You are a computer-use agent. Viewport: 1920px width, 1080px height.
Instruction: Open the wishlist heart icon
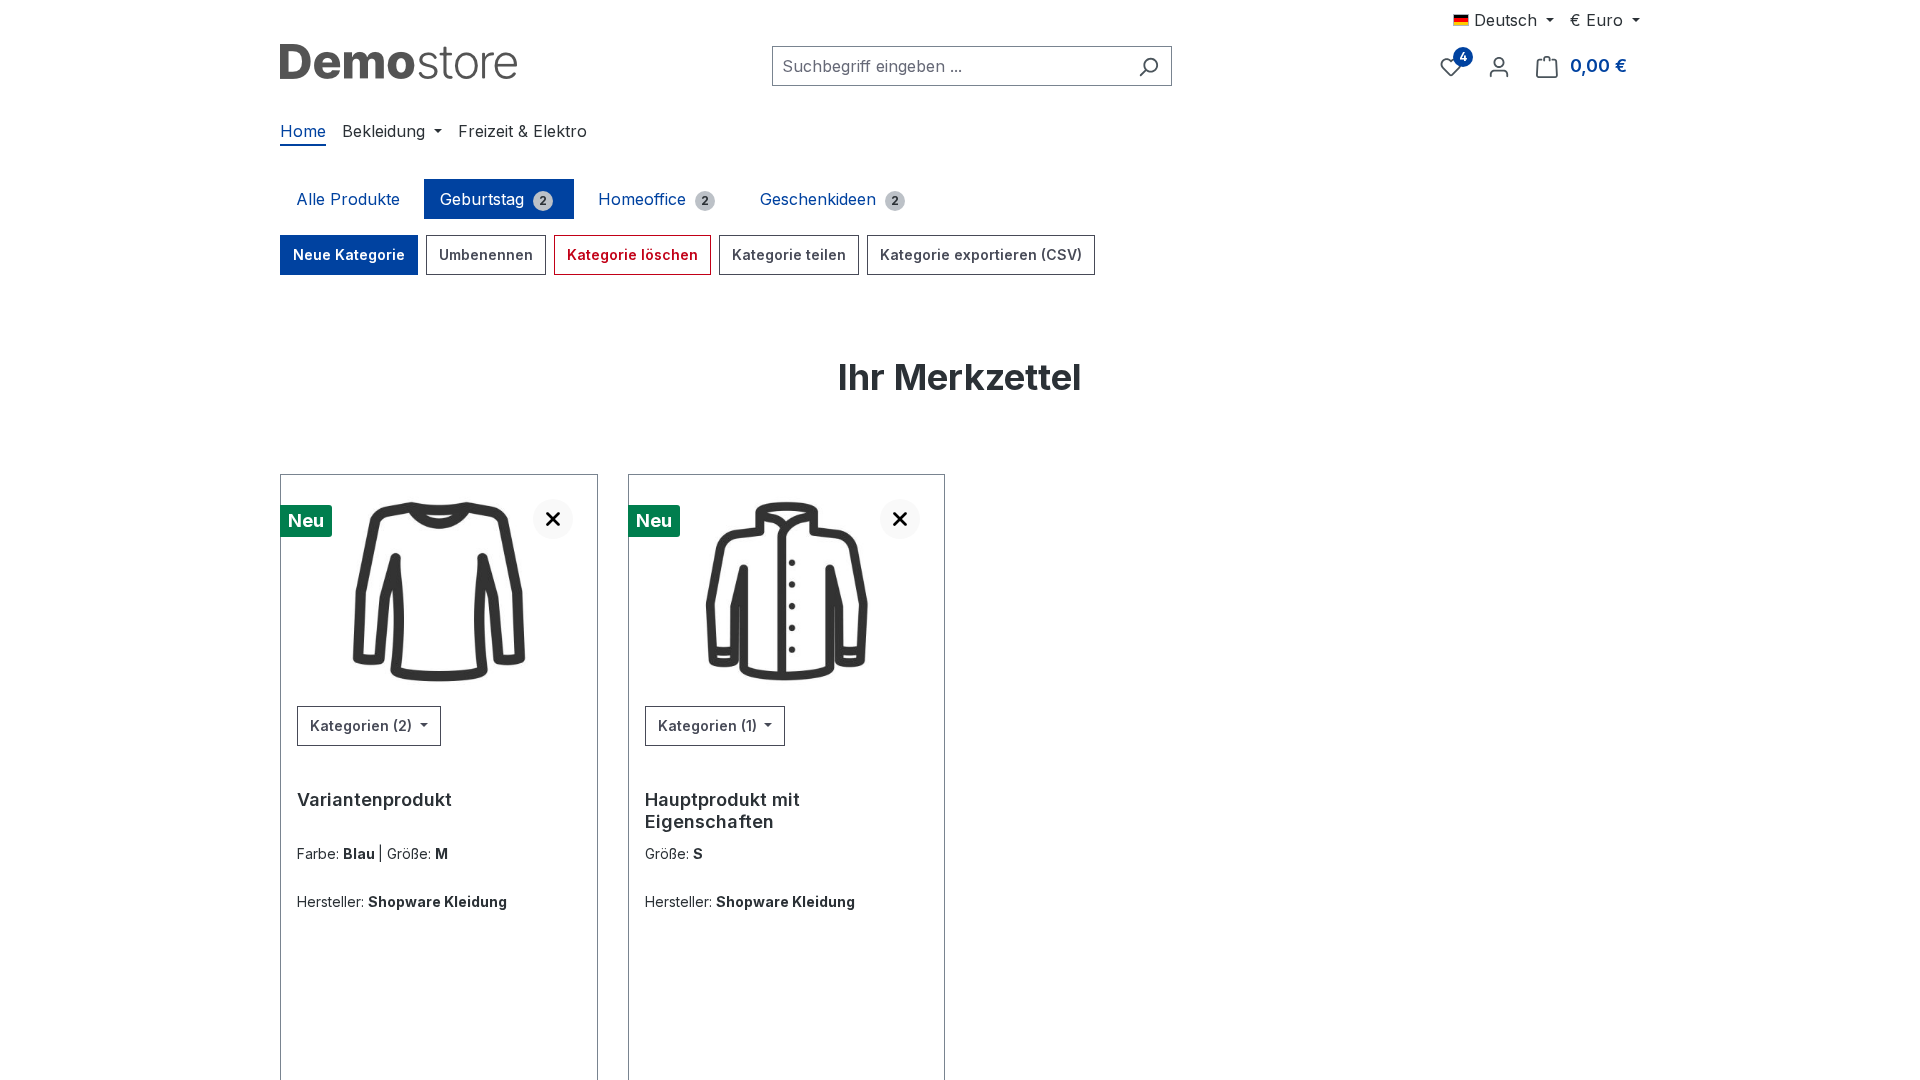point(1451,66)
